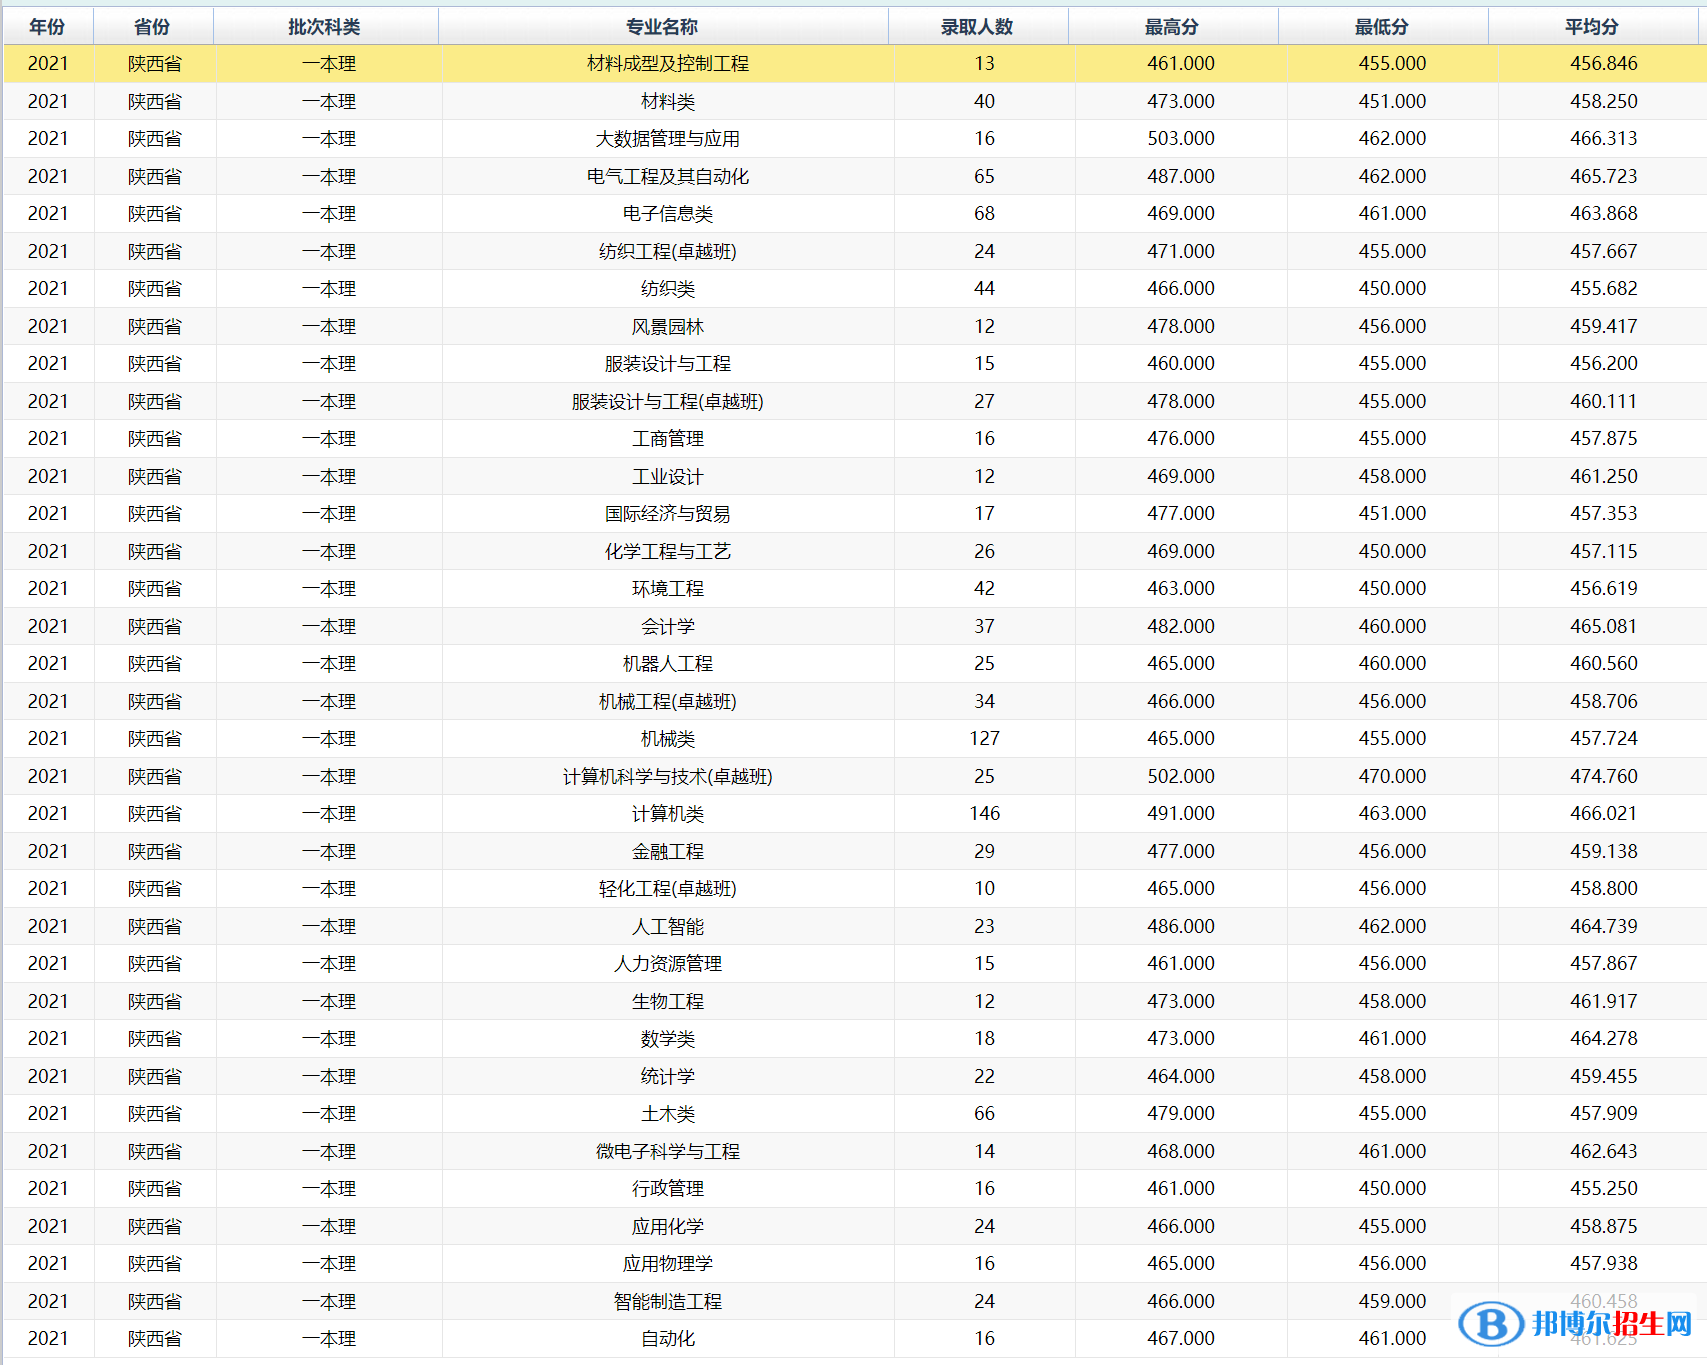Select 微电子科学与工程 major

point(668,1151)
